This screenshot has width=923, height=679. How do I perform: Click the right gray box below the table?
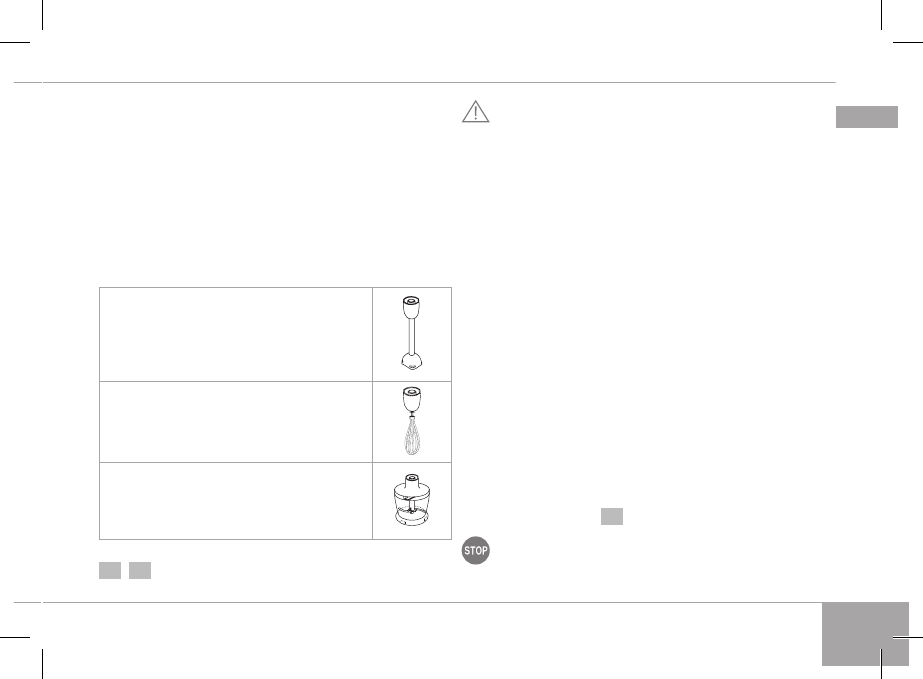click(x=140, y=569)
